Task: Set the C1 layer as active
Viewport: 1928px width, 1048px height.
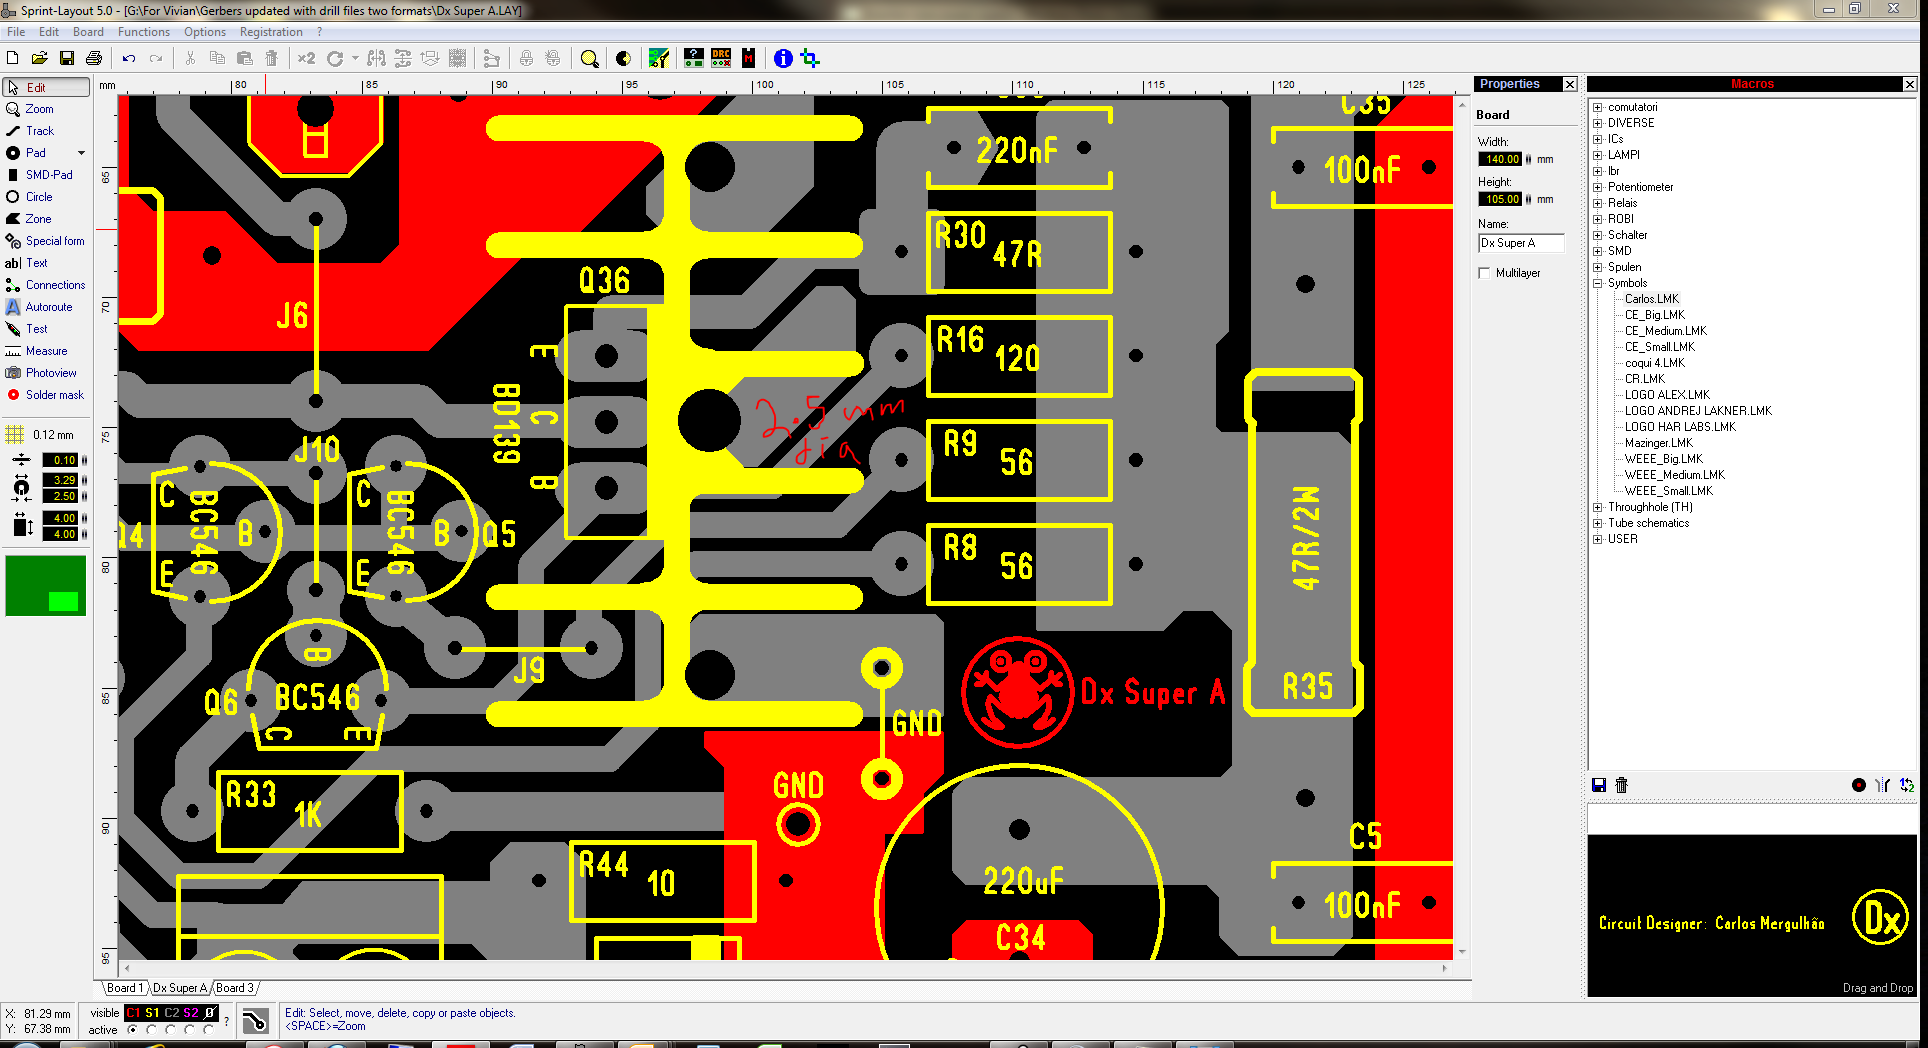Action: coord(132,1030)
